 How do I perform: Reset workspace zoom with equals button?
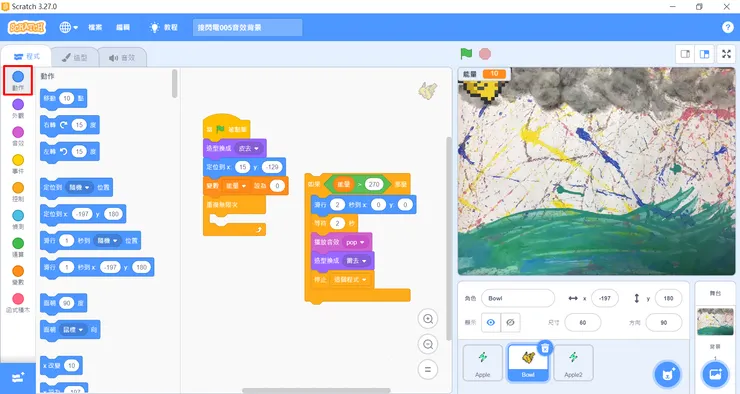(x=428, y=370)
